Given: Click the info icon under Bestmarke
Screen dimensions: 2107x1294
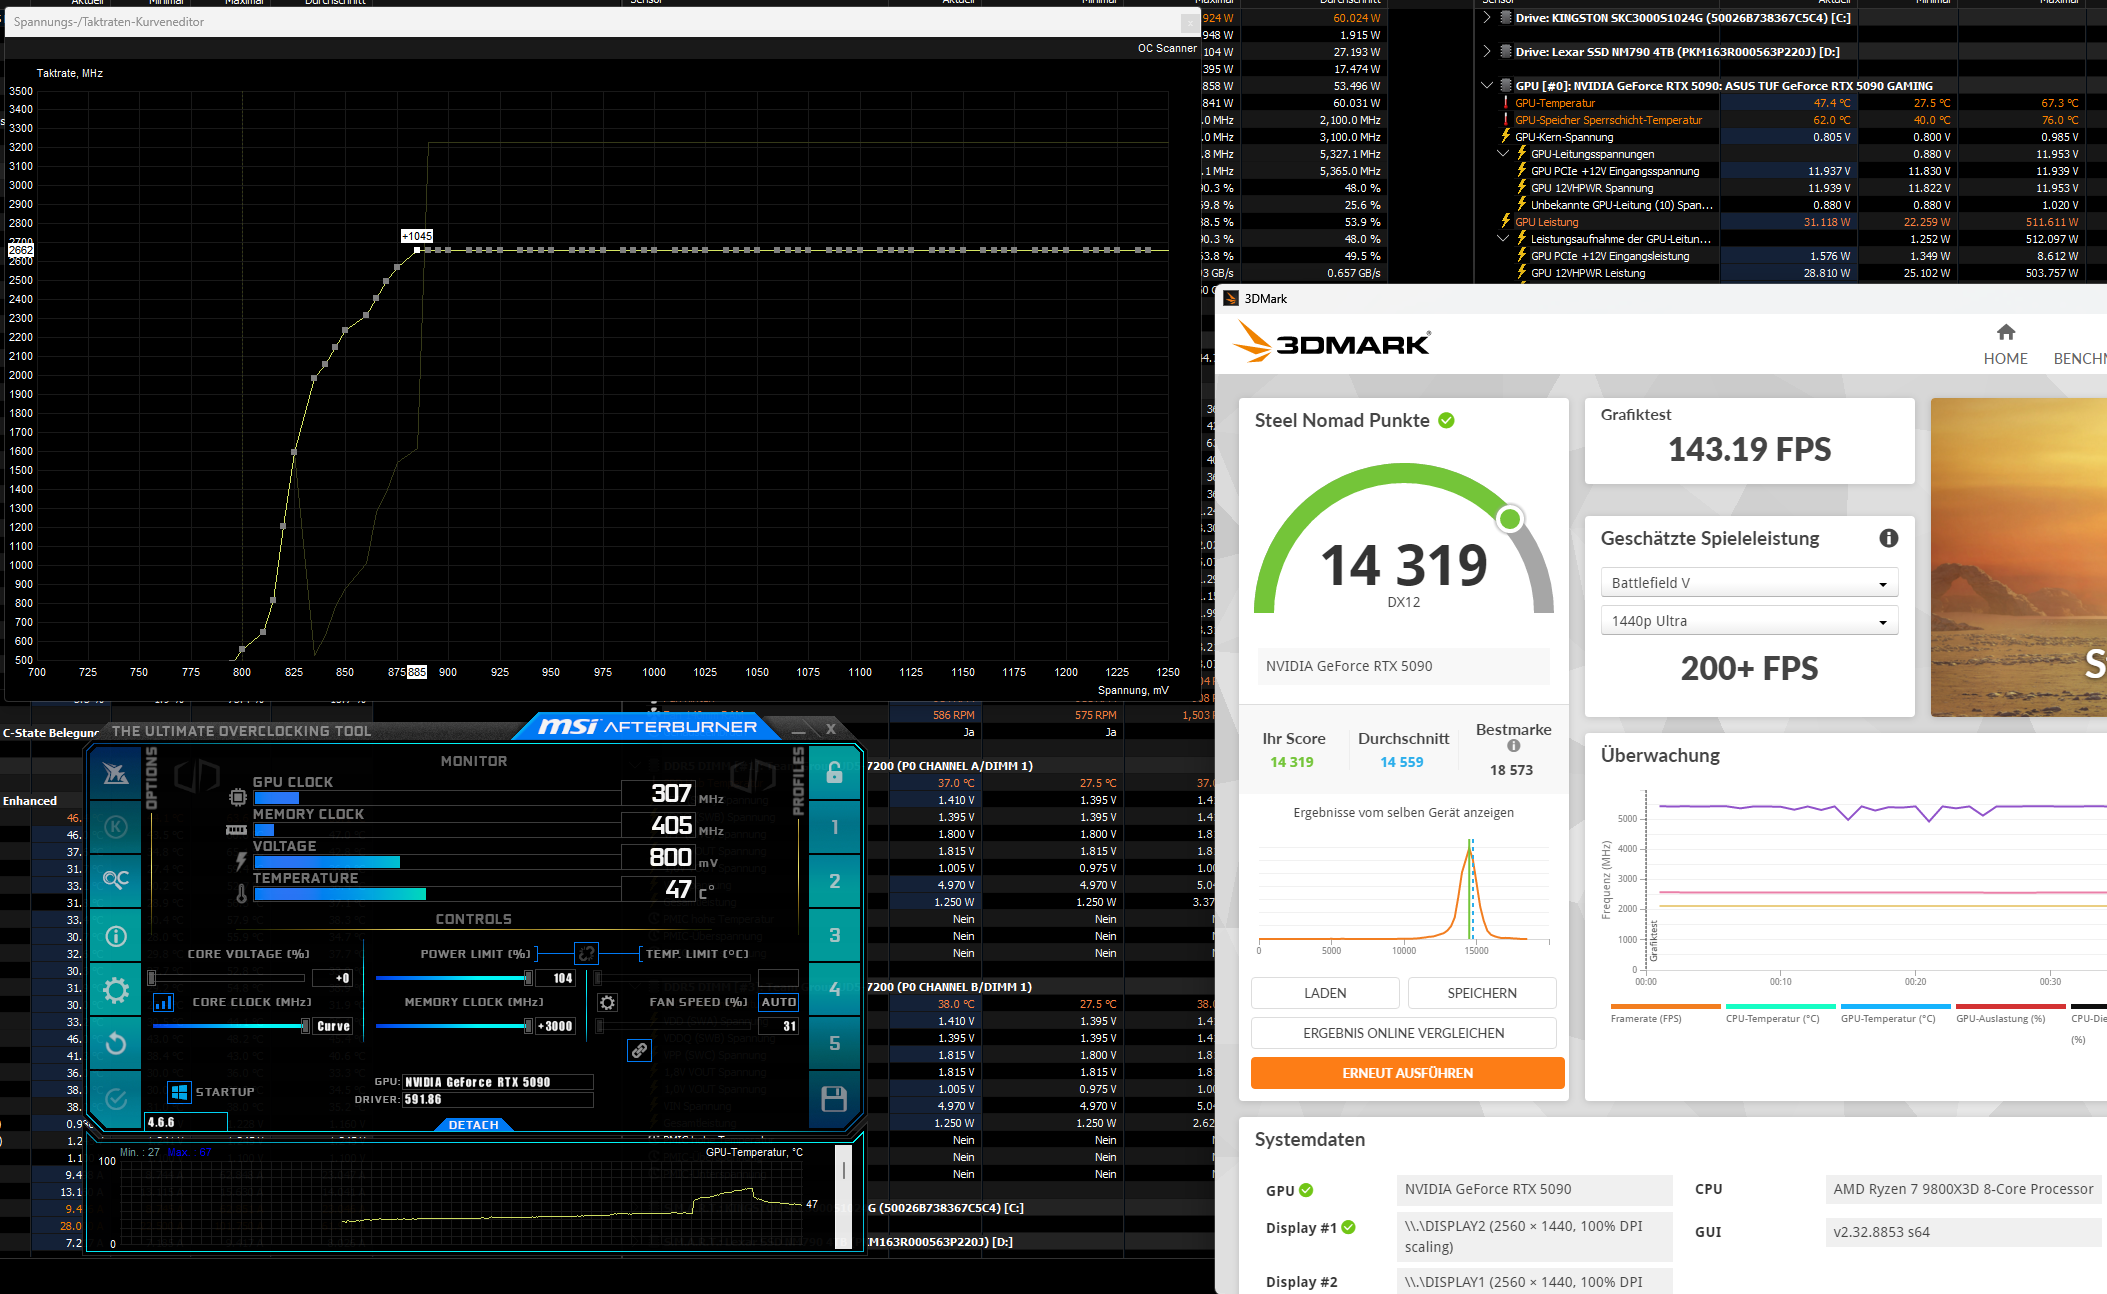Looking at the screenshot, I should [x=1513, y=746].
